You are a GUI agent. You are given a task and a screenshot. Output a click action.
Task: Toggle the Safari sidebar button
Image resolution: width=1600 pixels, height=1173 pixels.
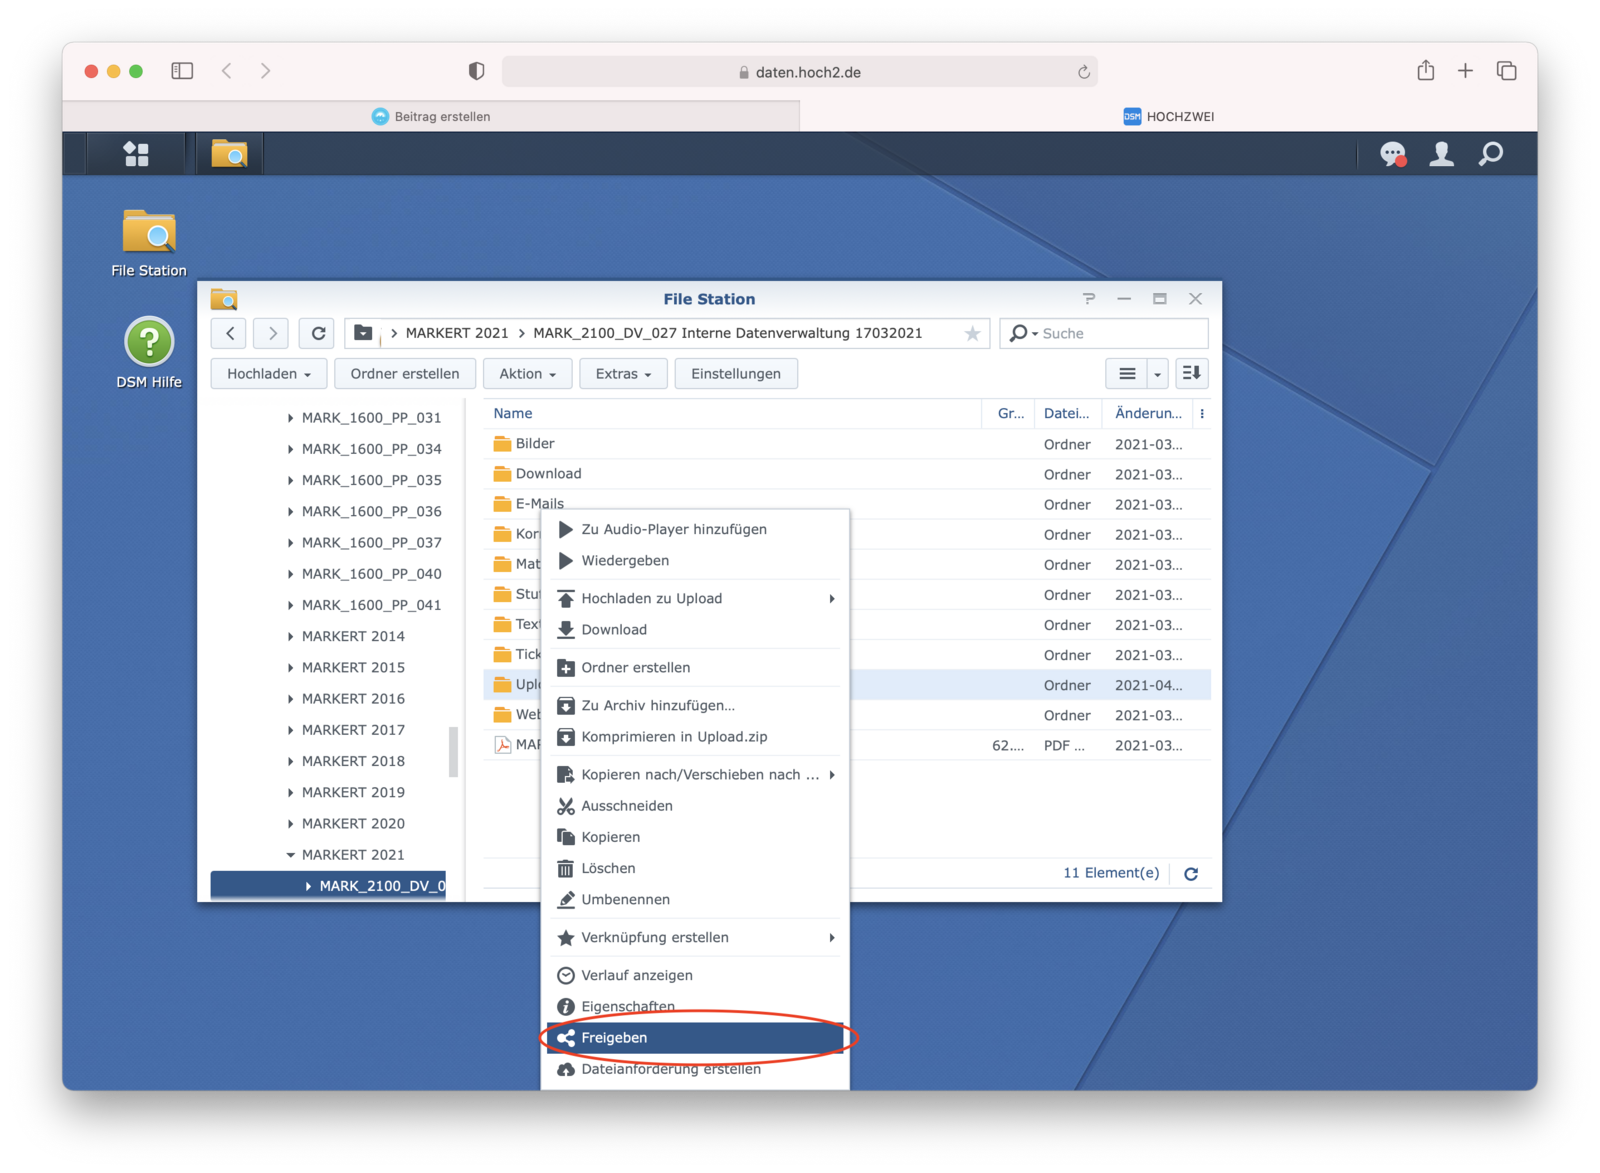[182, 71]
